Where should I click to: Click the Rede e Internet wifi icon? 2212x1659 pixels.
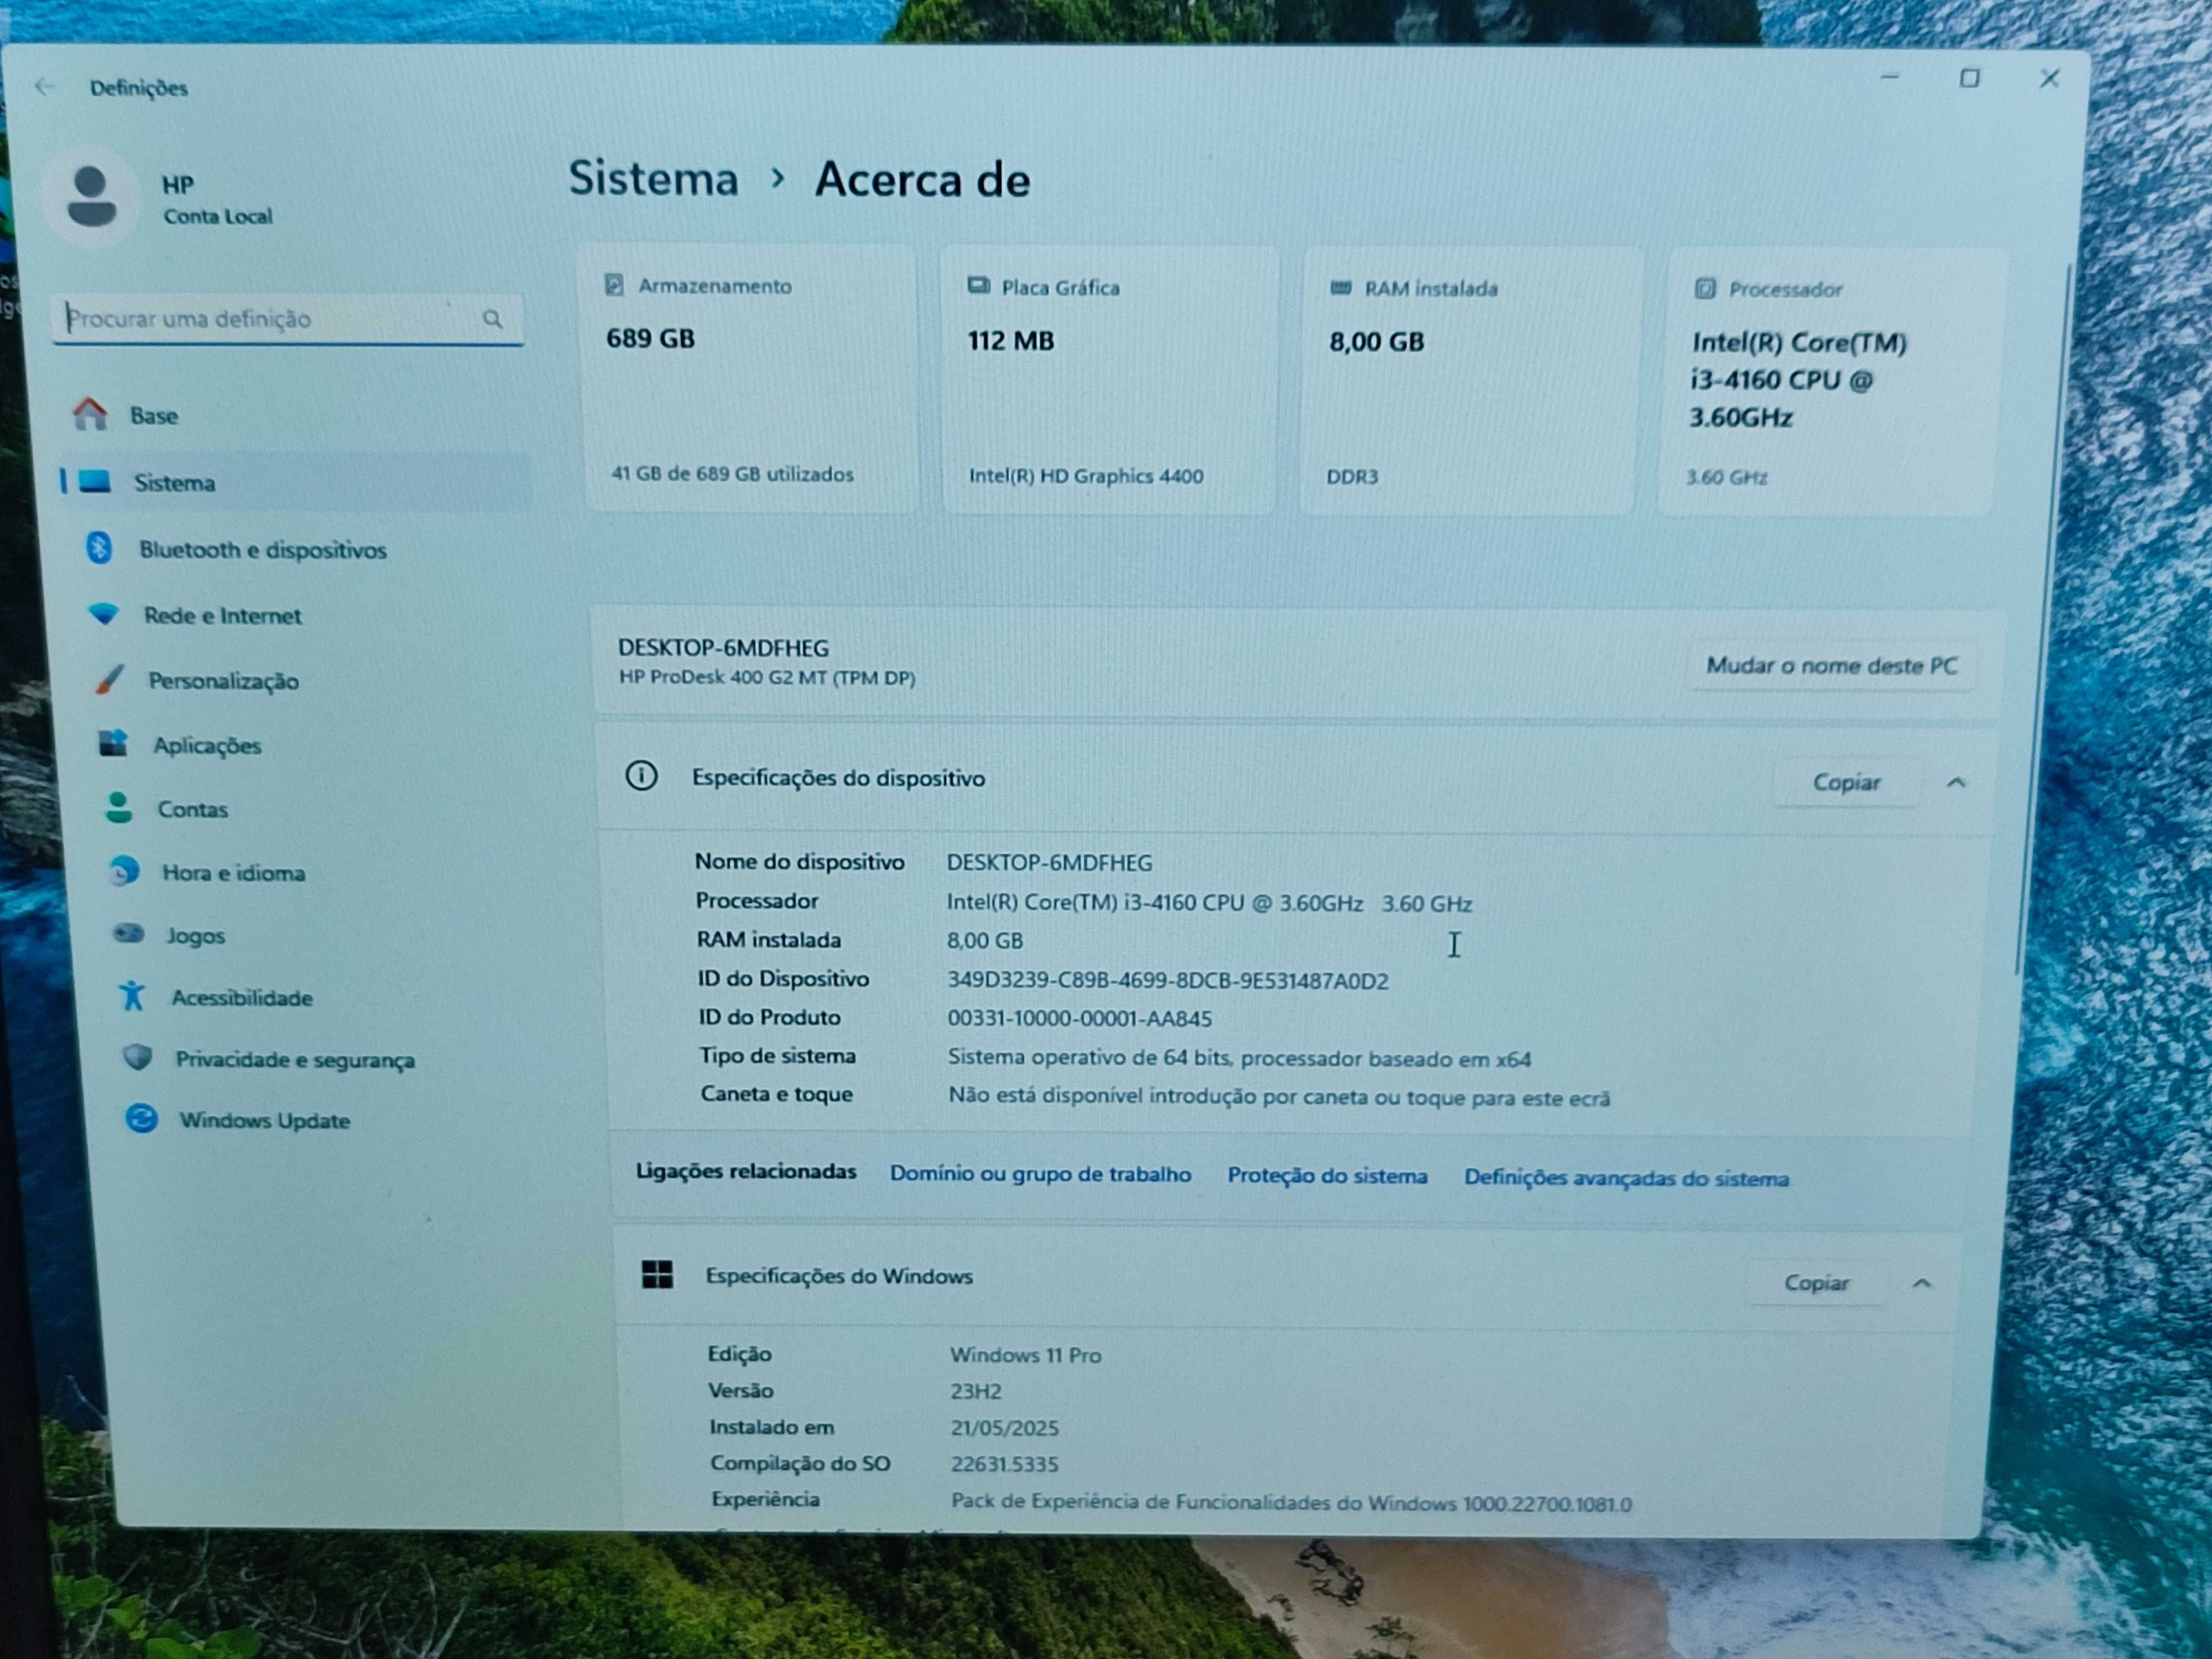(104, 613)
